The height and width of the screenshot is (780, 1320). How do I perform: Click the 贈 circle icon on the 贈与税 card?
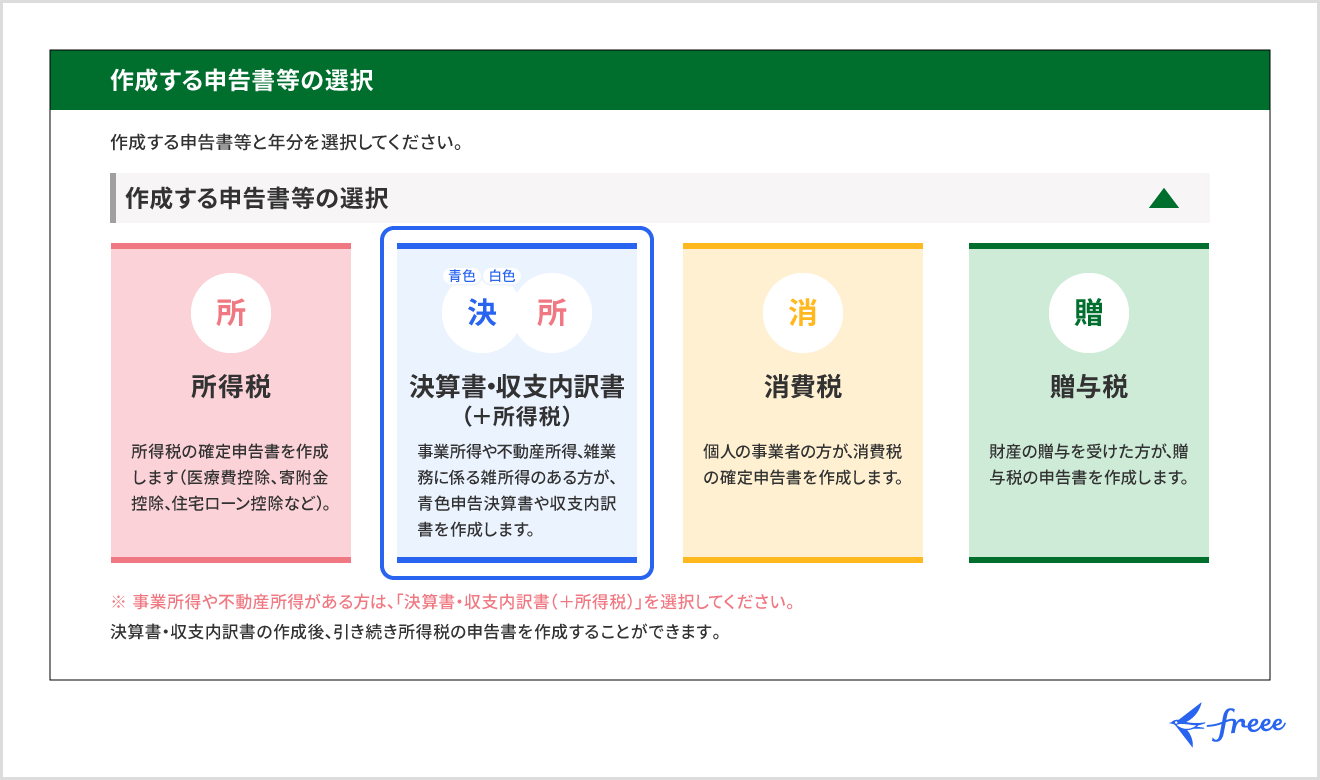tap(1088, 312)
